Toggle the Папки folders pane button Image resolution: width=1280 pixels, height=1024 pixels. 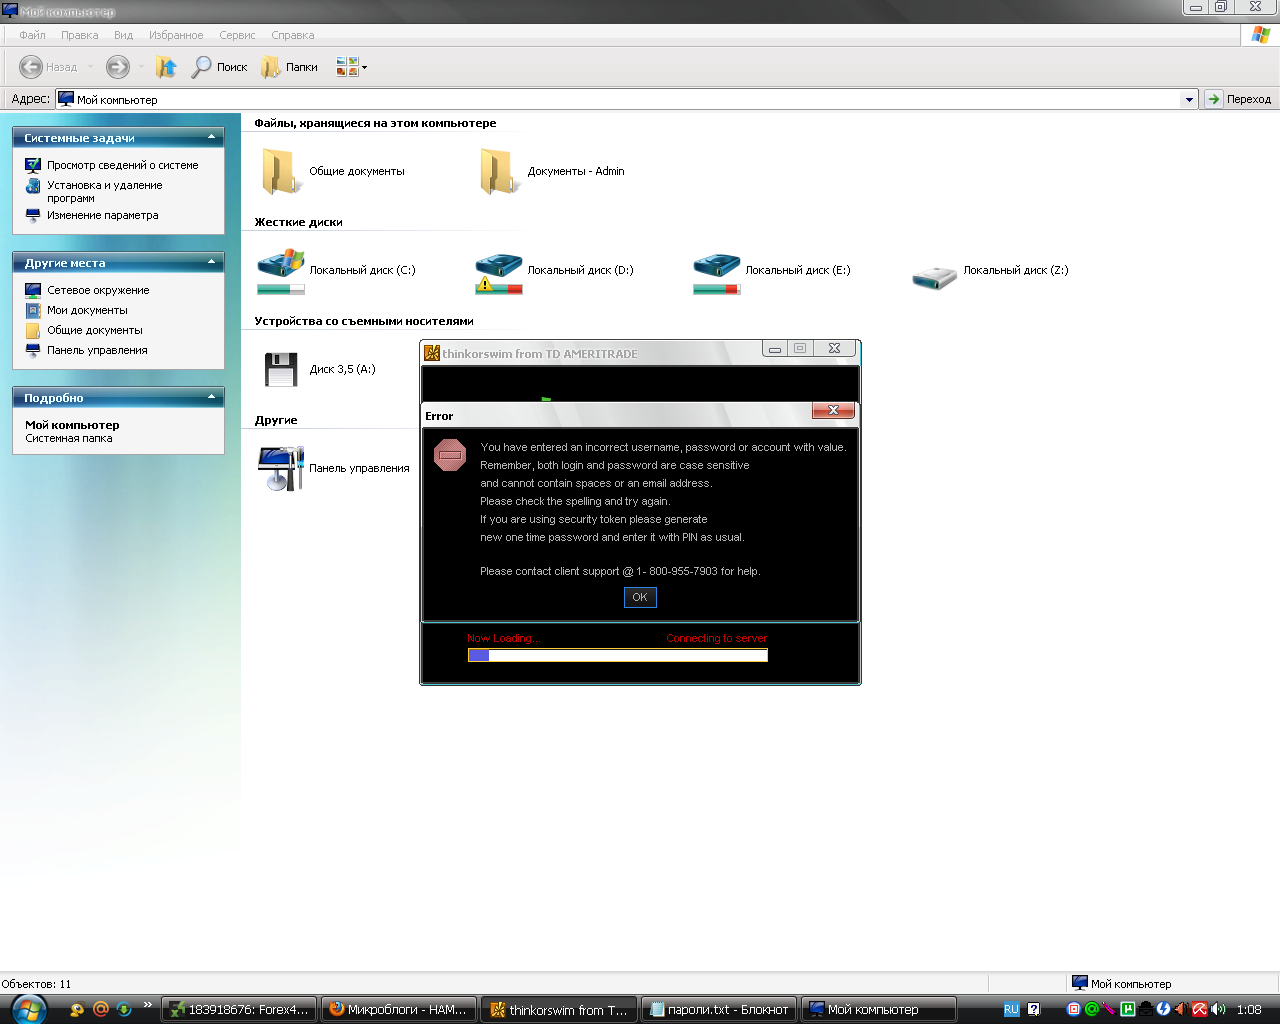(x=289, y=67)
